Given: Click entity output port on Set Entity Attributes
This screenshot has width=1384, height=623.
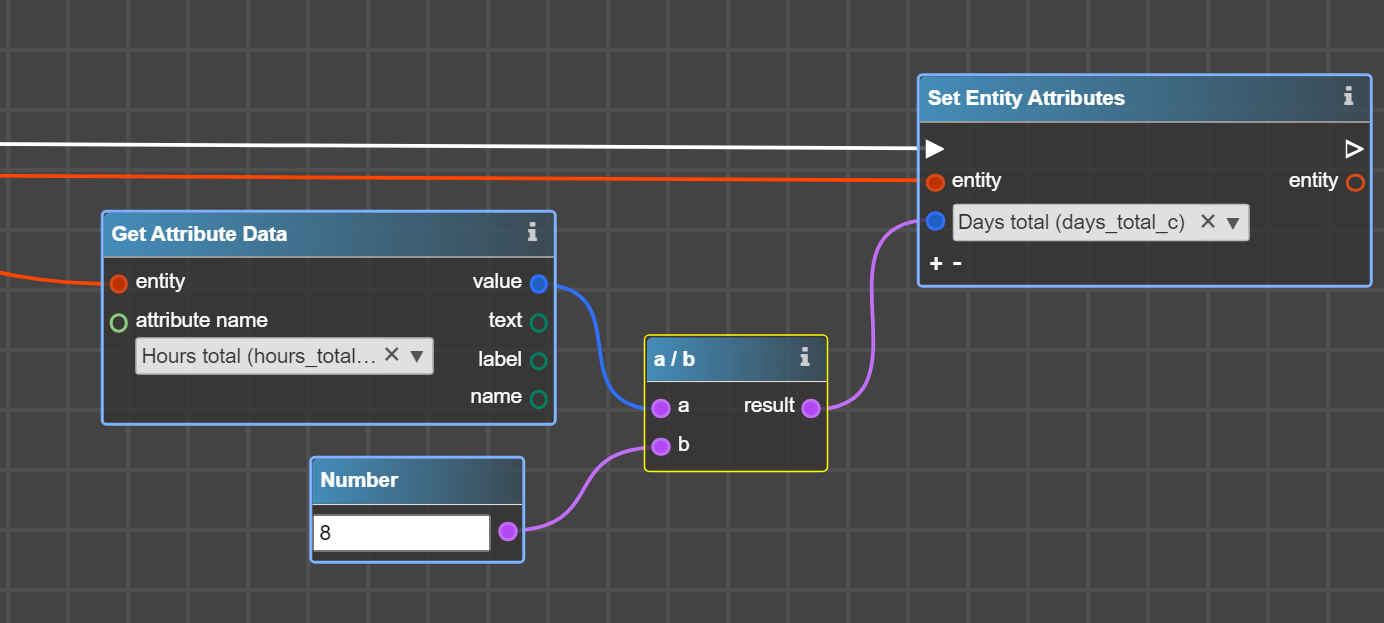Looking at the screenshot, I should 1355,183.
